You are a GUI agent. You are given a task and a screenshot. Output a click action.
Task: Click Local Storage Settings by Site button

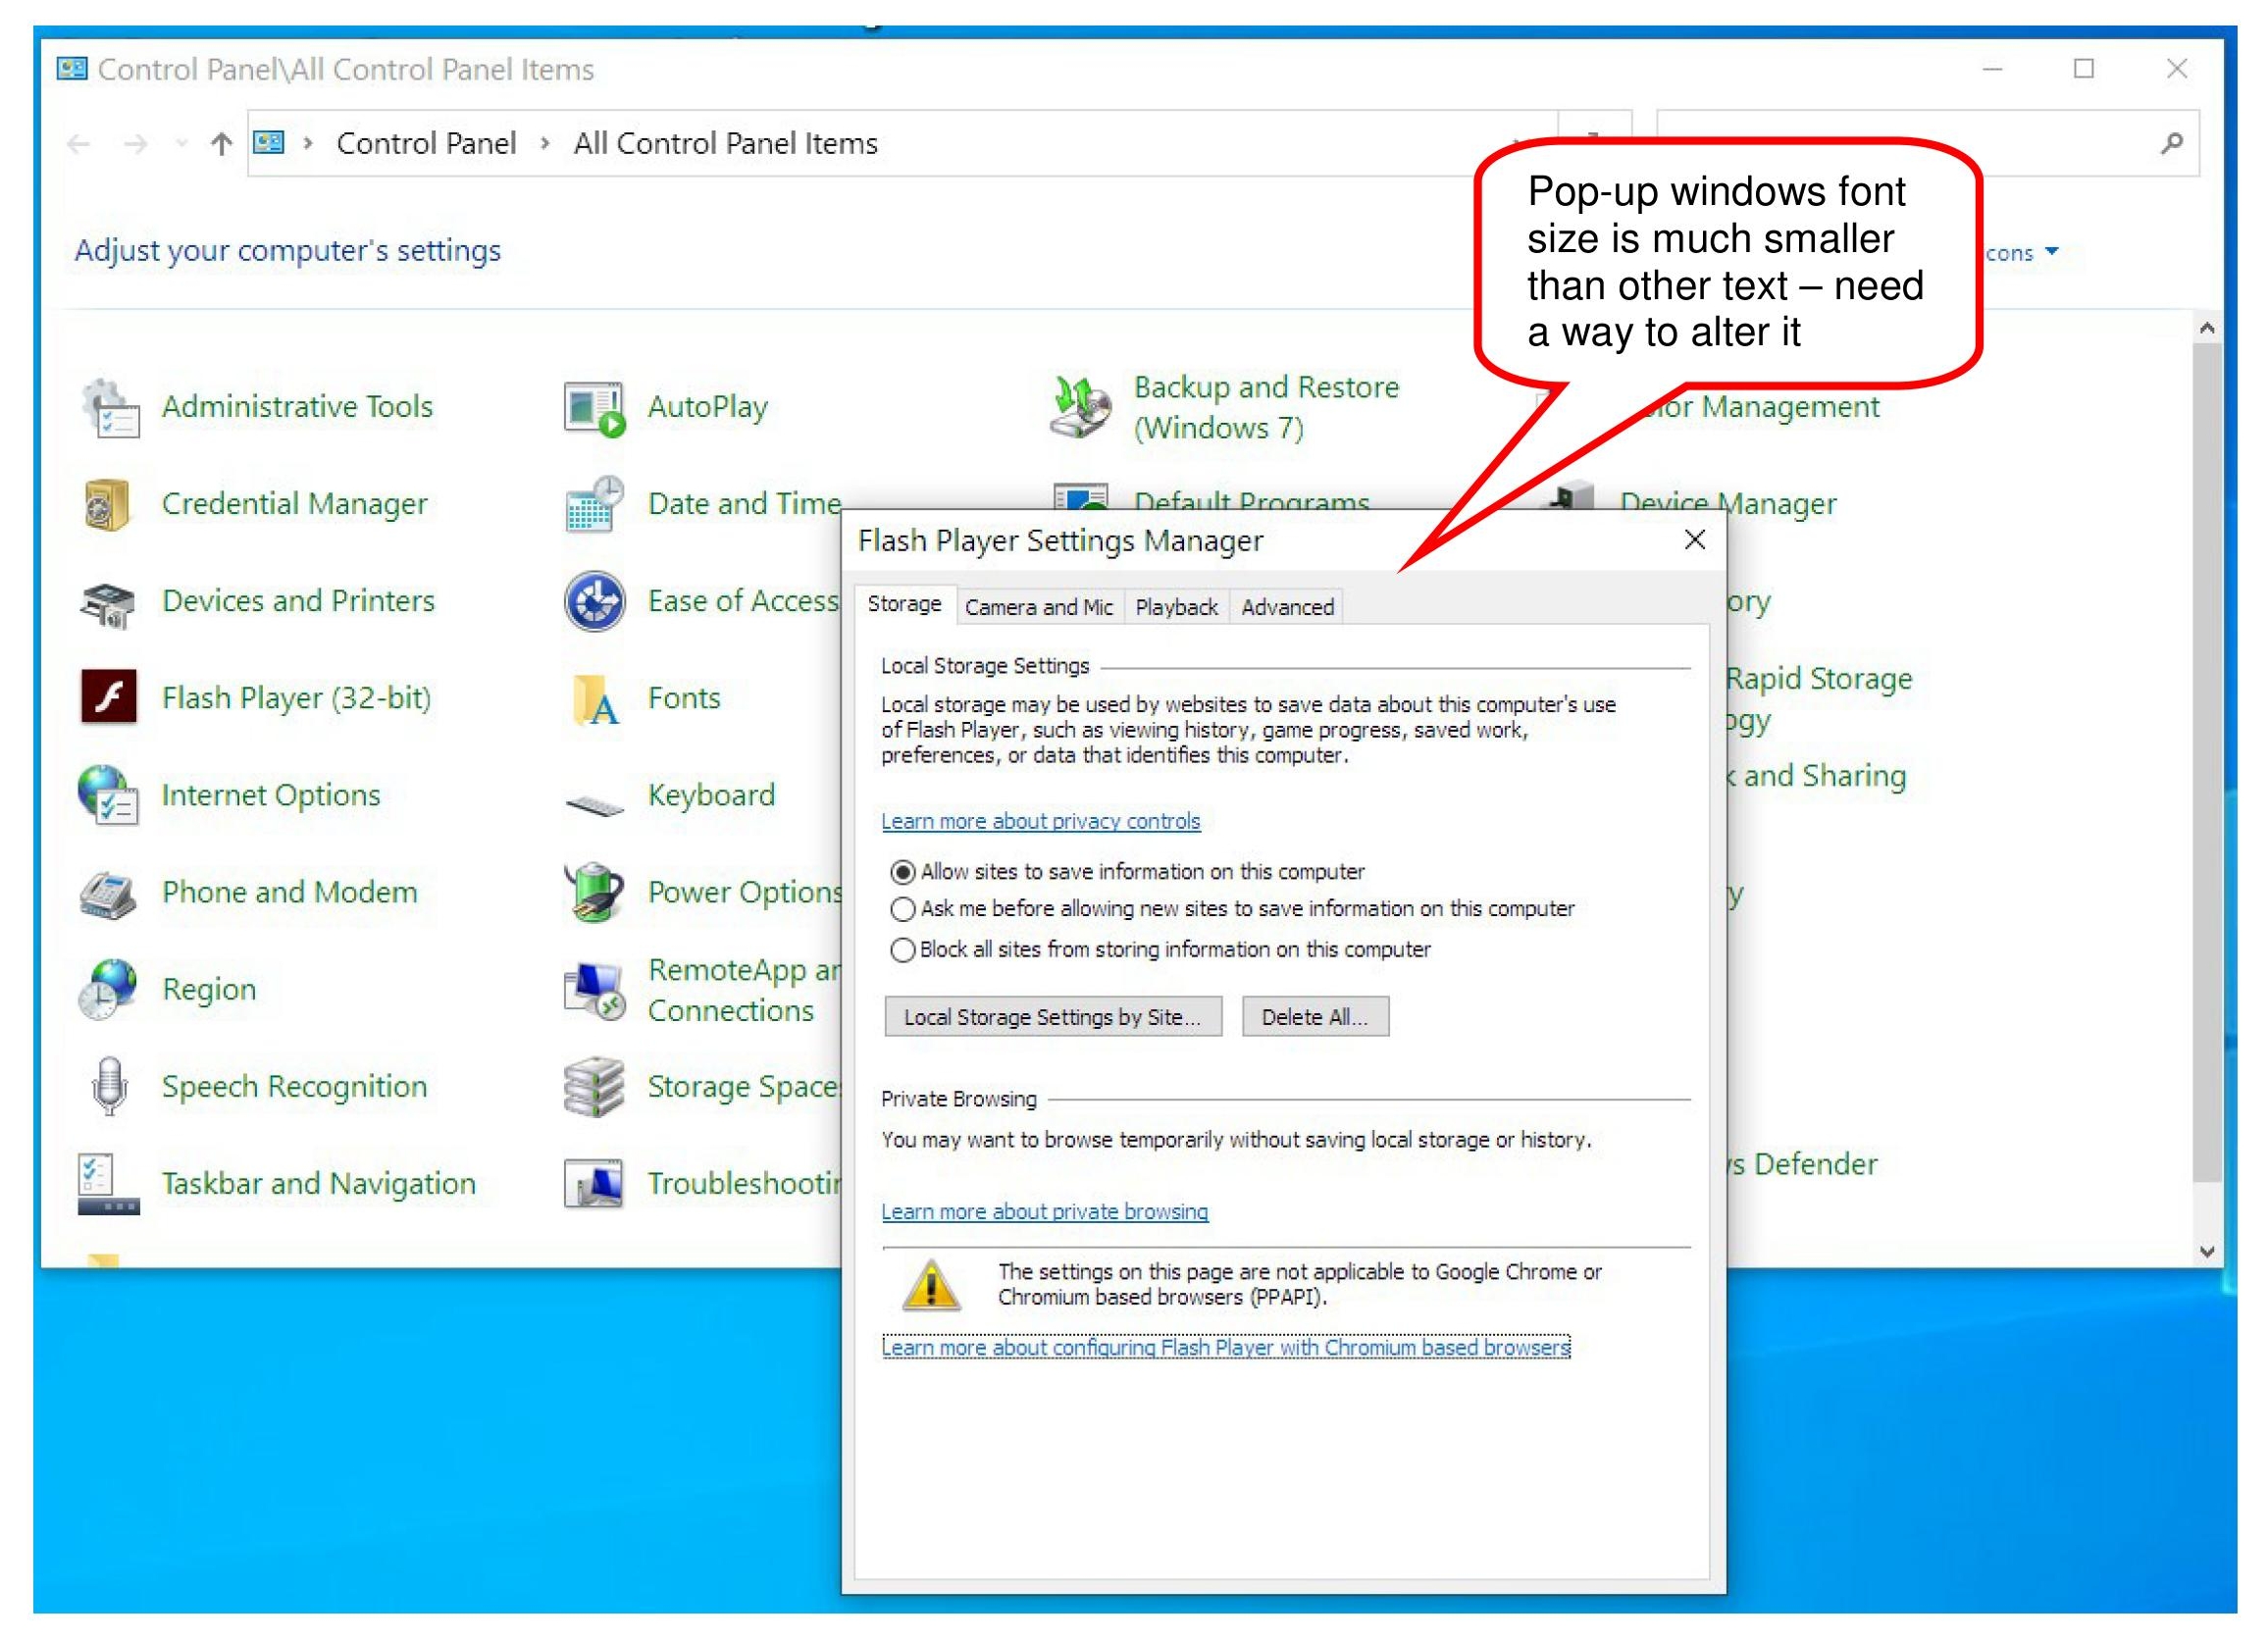[x=1052, y=1017]
